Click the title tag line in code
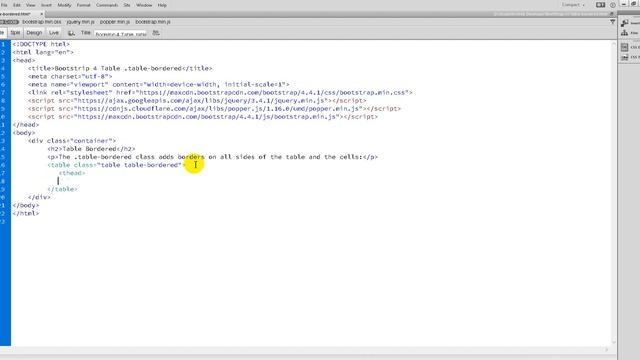 (x=120, y=68)
